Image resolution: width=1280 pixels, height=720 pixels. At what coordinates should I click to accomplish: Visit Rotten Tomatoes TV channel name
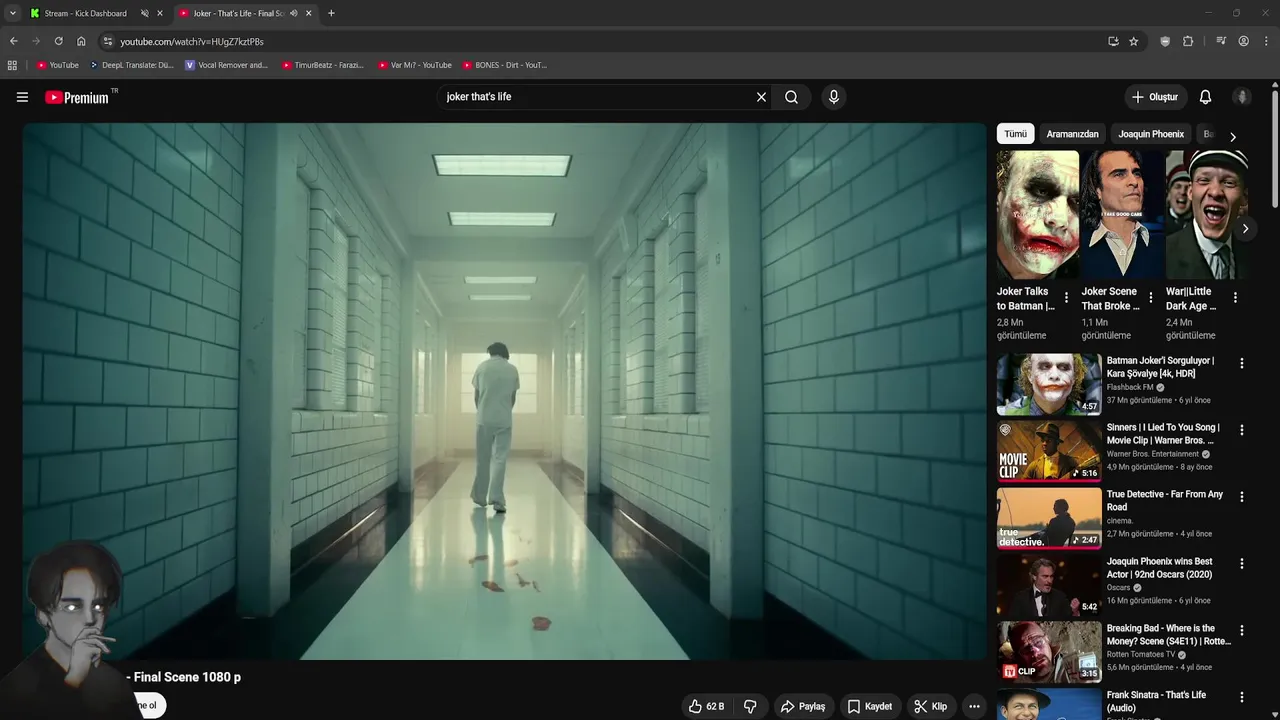click(x=1141, y=655)
